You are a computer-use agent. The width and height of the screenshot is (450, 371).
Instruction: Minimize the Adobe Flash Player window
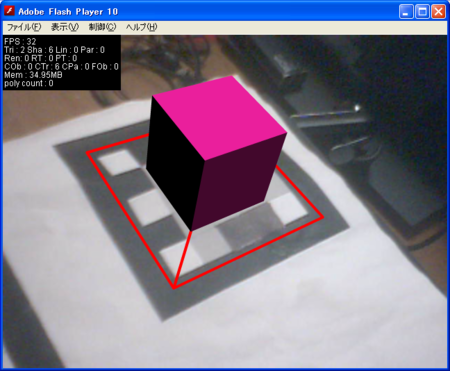pos(406,12)
